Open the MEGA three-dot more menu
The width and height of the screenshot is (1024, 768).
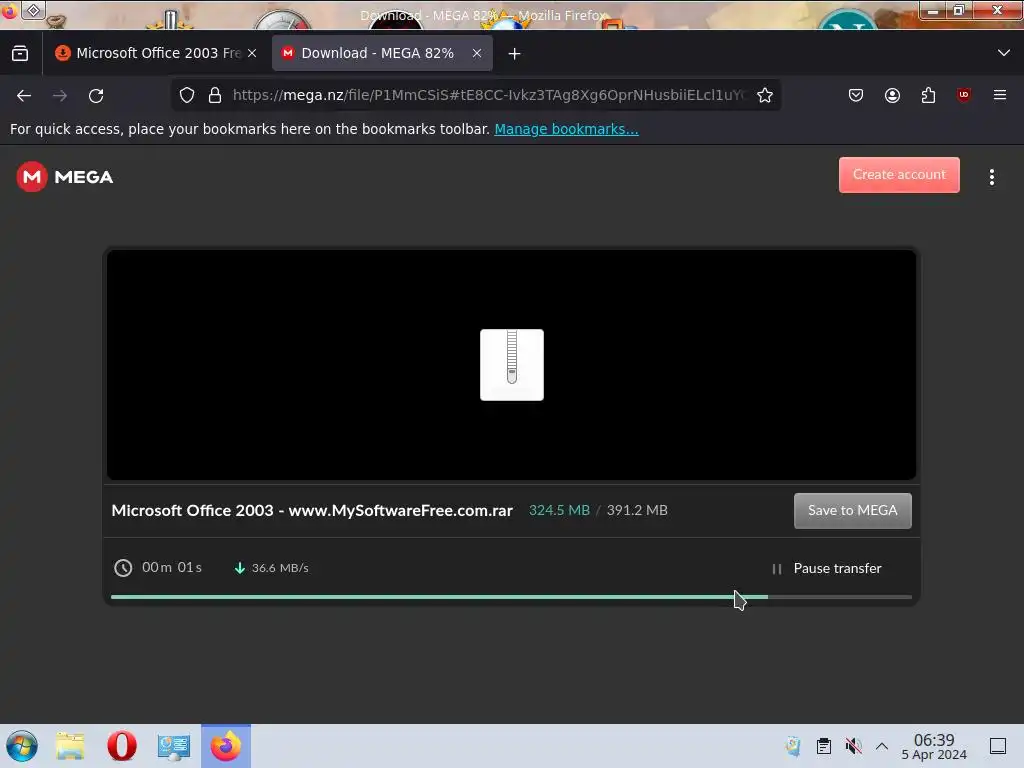click(991, 177)
